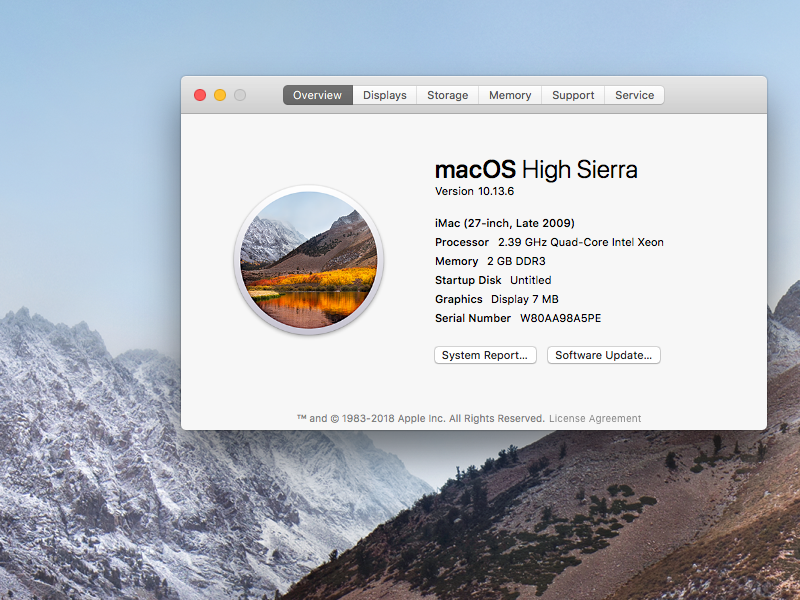The height and width of the screenshot is (600, 800).
Task: Click the iMac (27-inch, Late 2009) model text
Action: click(504, 223)
